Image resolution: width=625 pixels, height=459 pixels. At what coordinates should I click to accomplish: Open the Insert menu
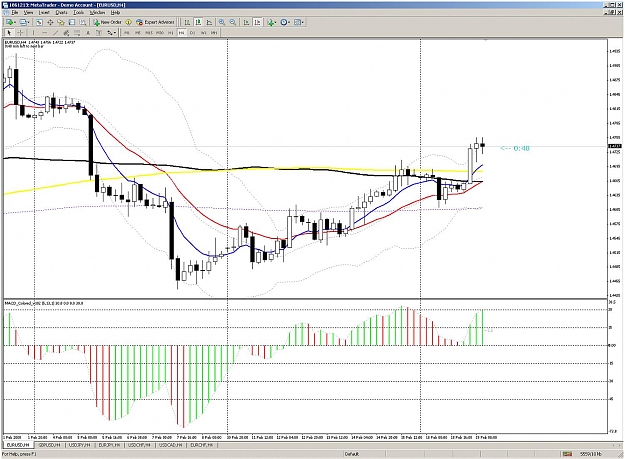click(x=44, y=13)
